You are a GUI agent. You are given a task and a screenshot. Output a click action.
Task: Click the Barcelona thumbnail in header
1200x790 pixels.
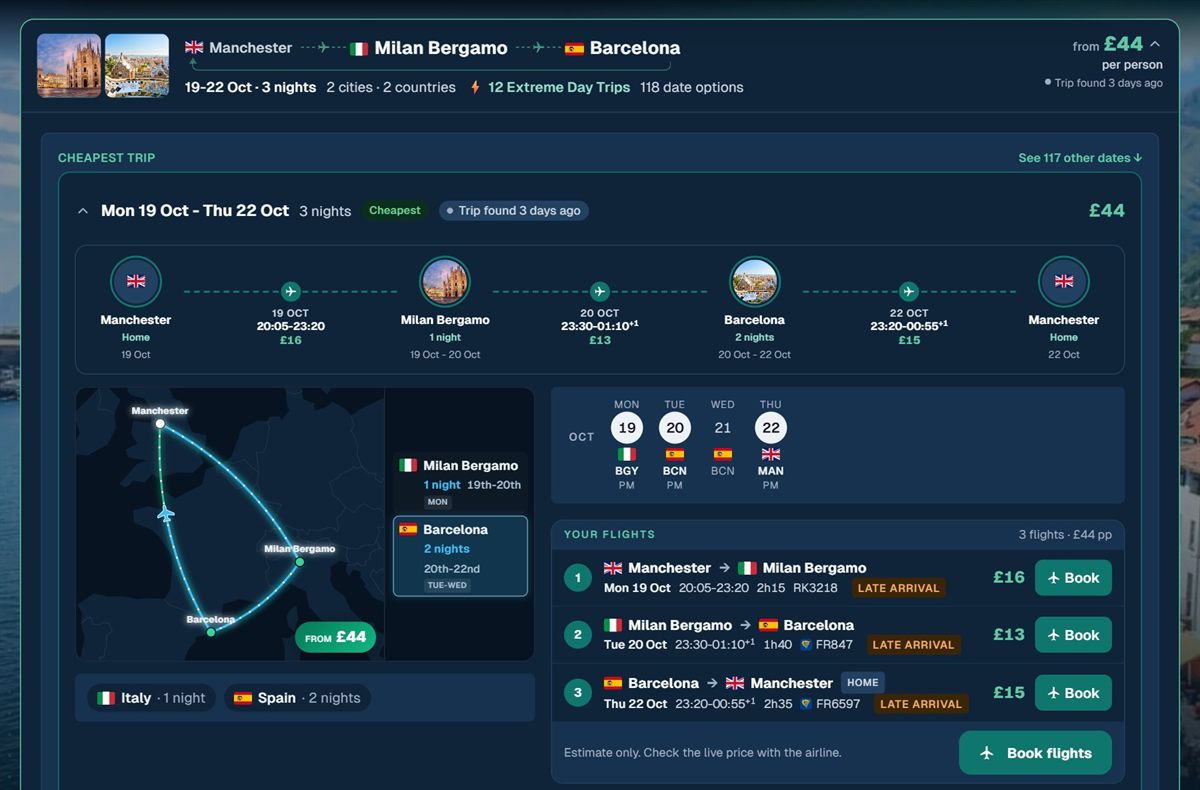tap(137, 66)
